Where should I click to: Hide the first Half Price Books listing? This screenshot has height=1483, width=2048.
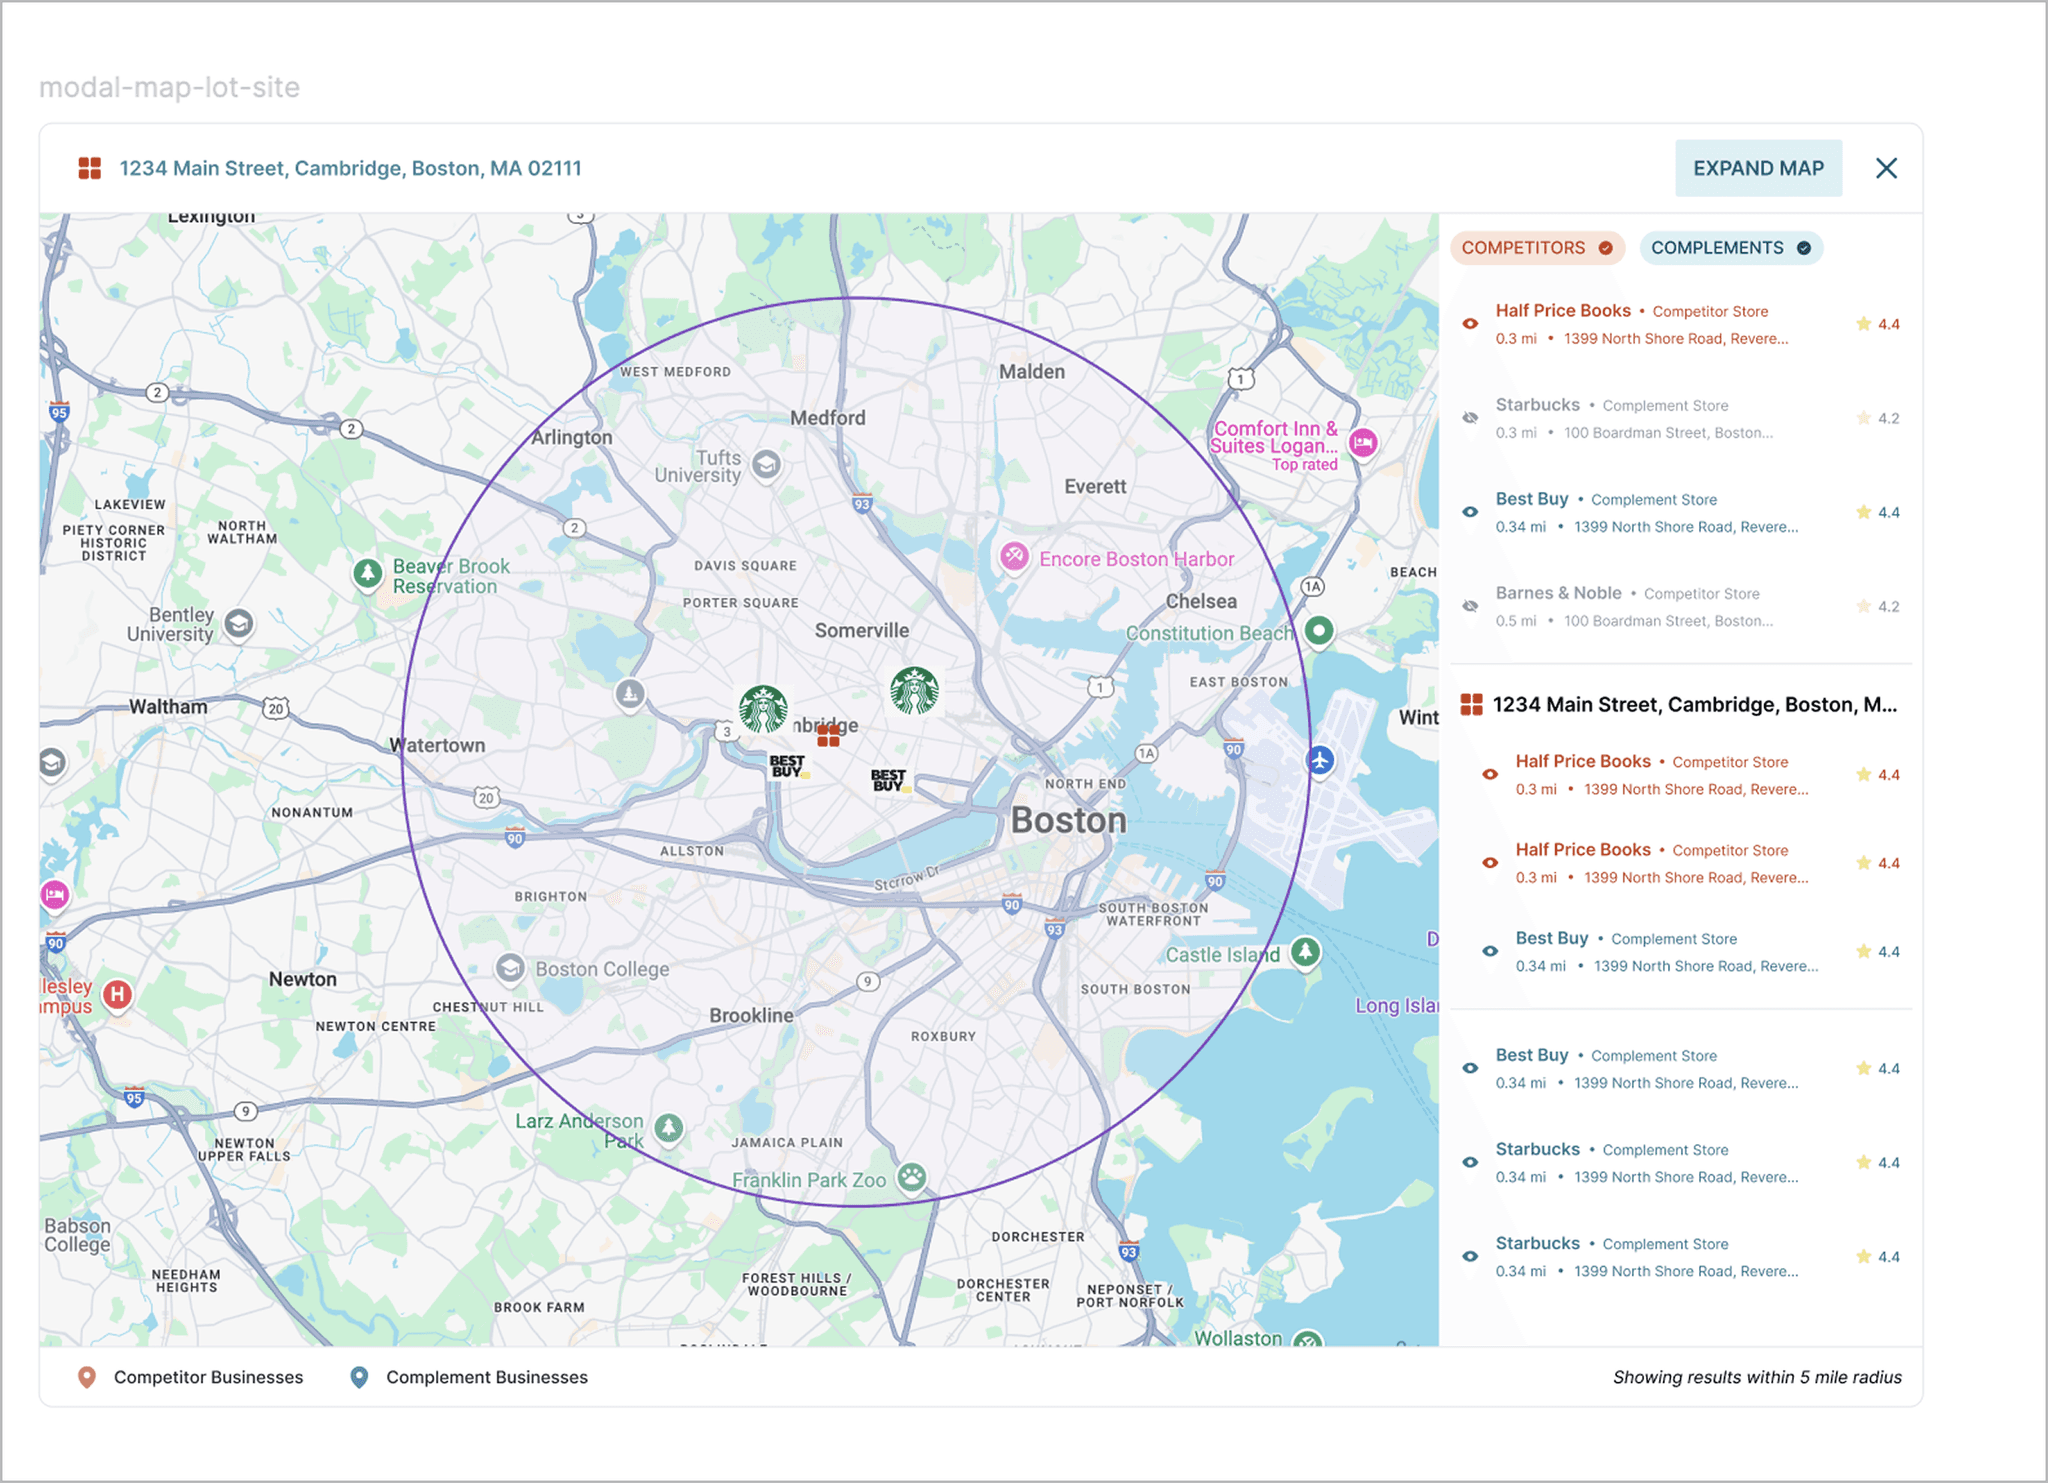tap(1470, 324)
